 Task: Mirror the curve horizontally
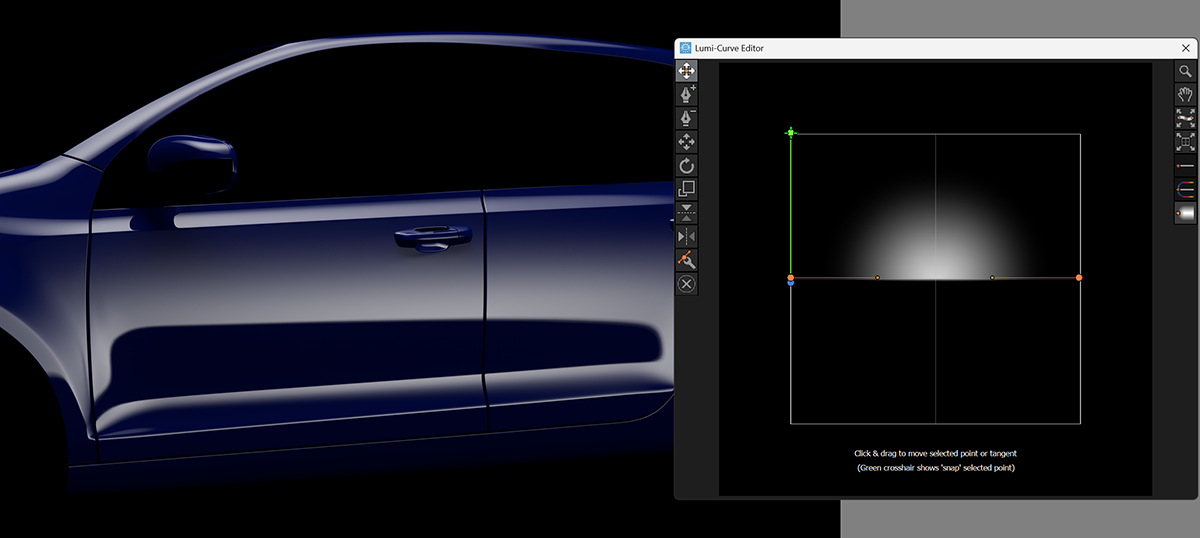687,236
